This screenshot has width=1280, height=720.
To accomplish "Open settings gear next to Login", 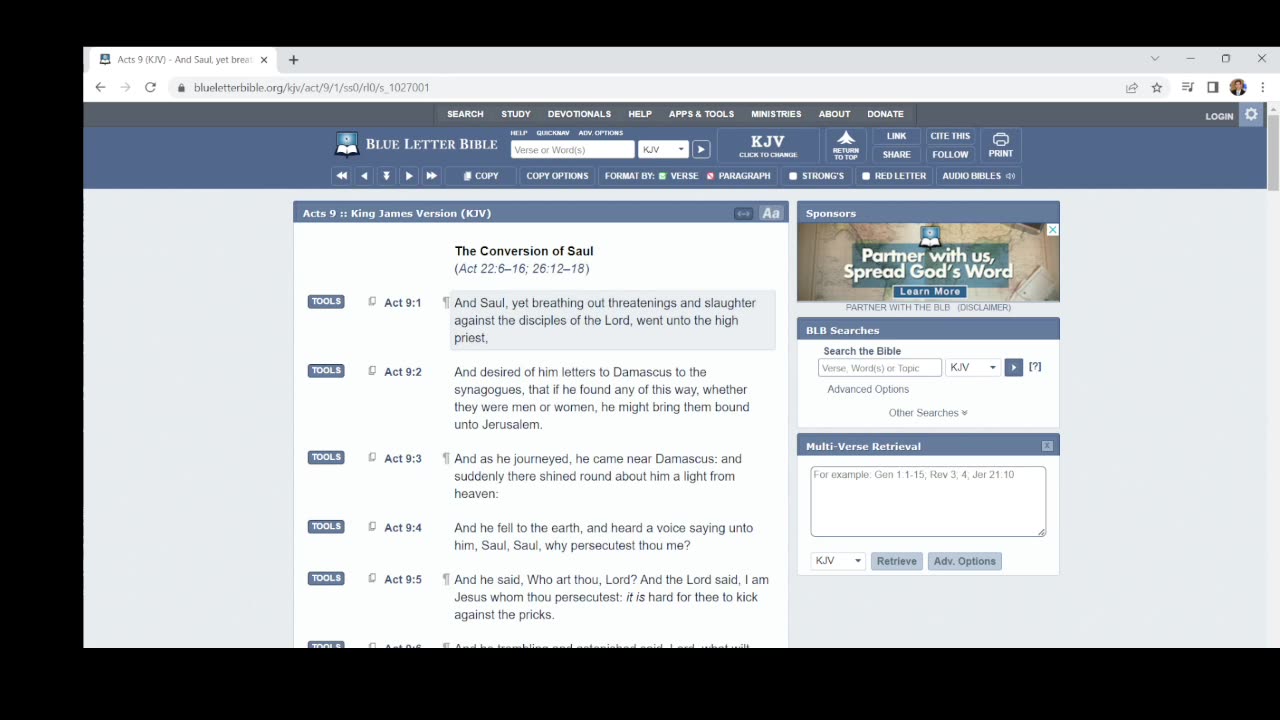I will click(x=1251, y=115).
